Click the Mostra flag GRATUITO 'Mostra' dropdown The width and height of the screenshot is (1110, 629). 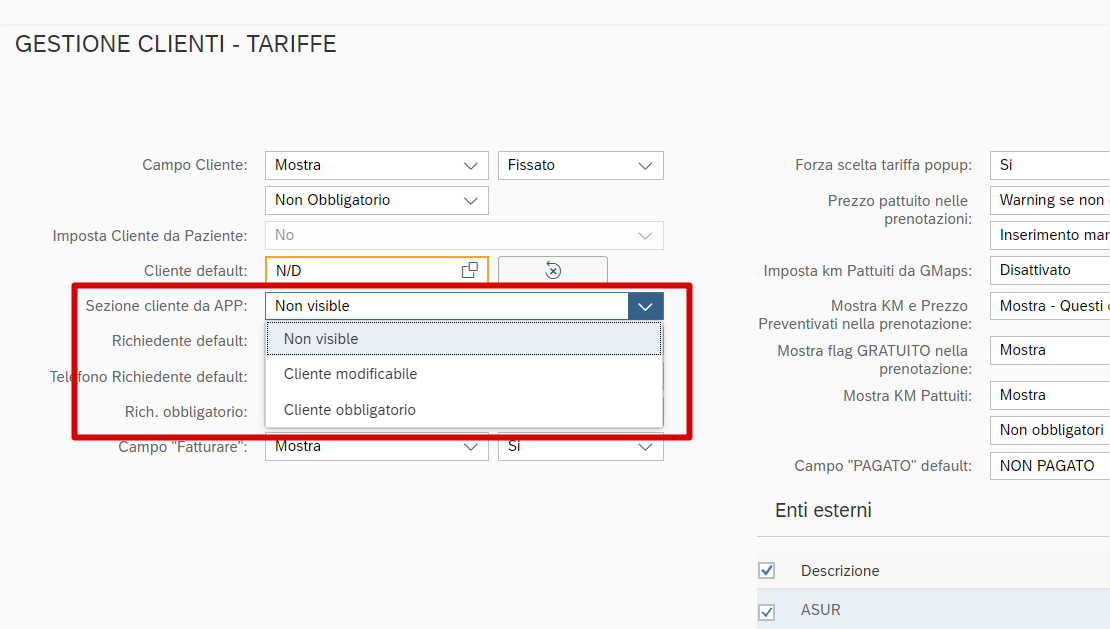pos(1049,350)
